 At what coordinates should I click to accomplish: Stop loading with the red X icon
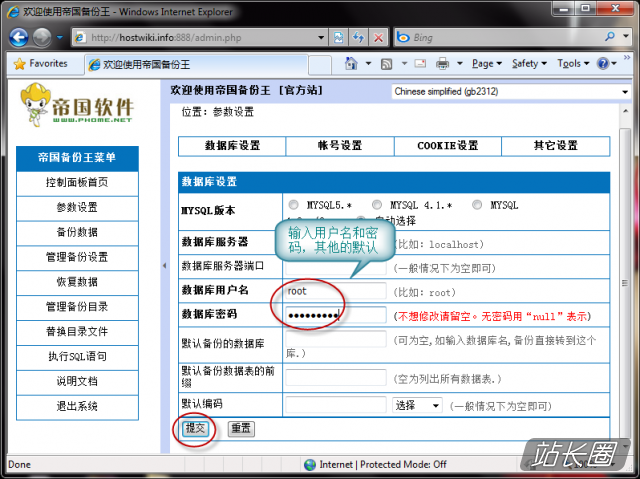click(378, 38)
